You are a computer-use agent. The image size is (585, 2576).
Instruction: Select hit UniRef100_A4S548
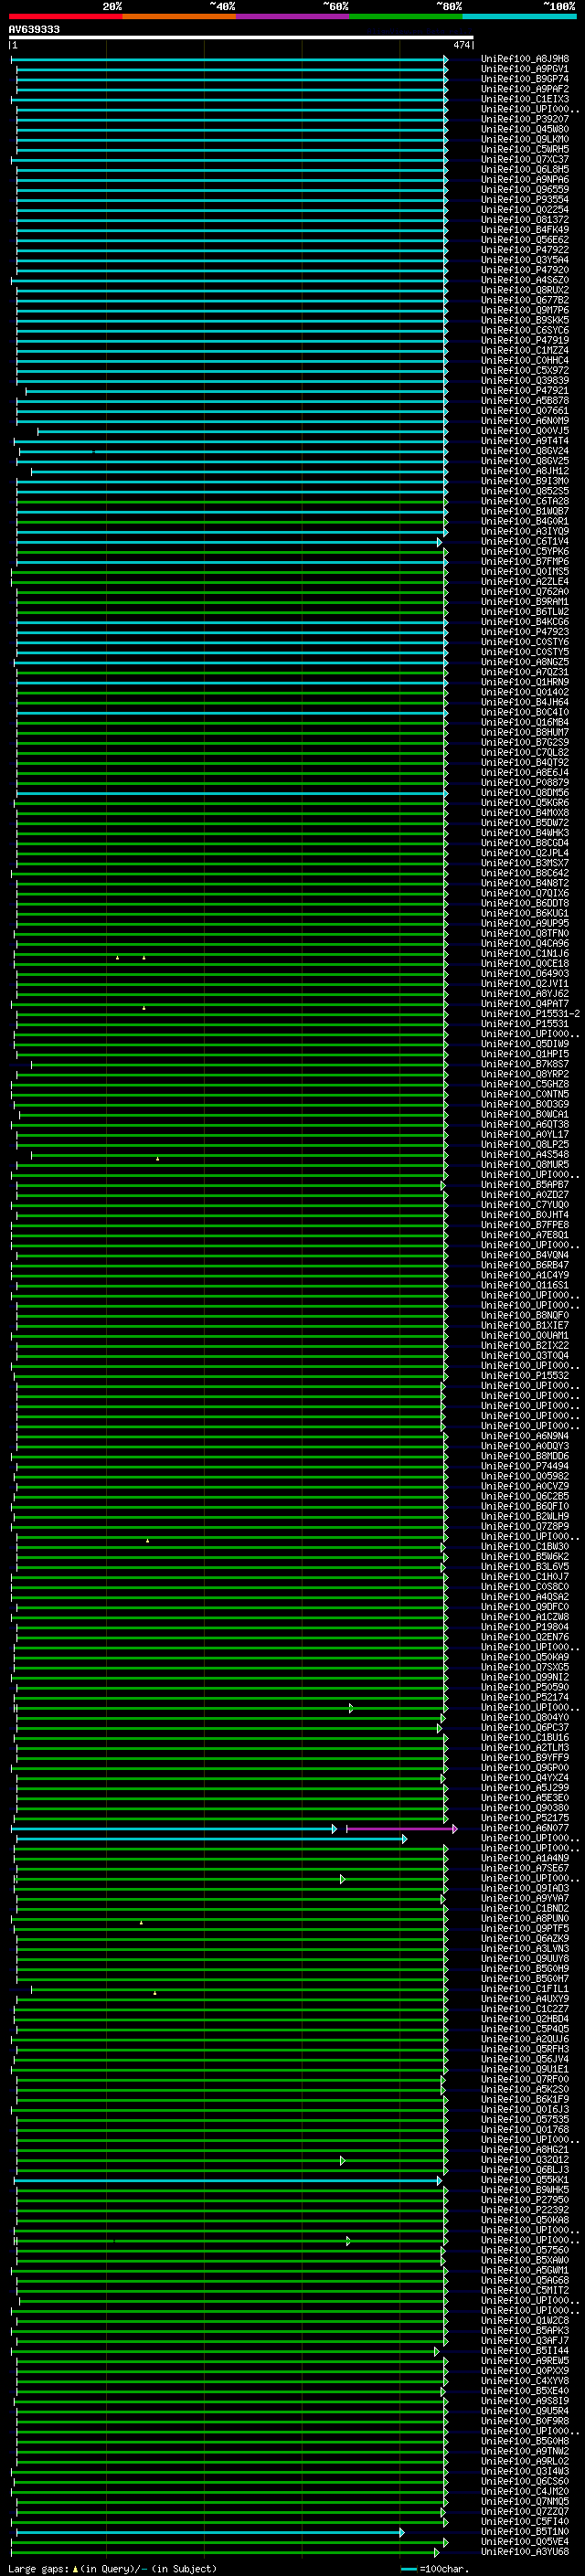tap(525, 1155)
